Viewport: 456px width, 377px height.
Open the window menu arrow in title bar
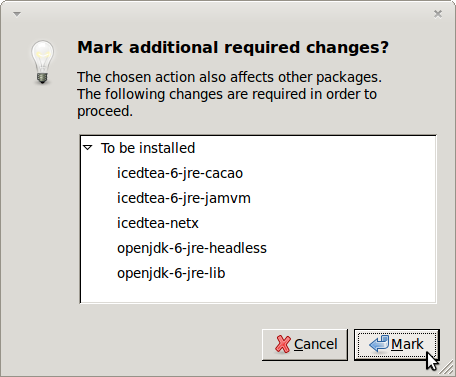click(x=17, y=14)
